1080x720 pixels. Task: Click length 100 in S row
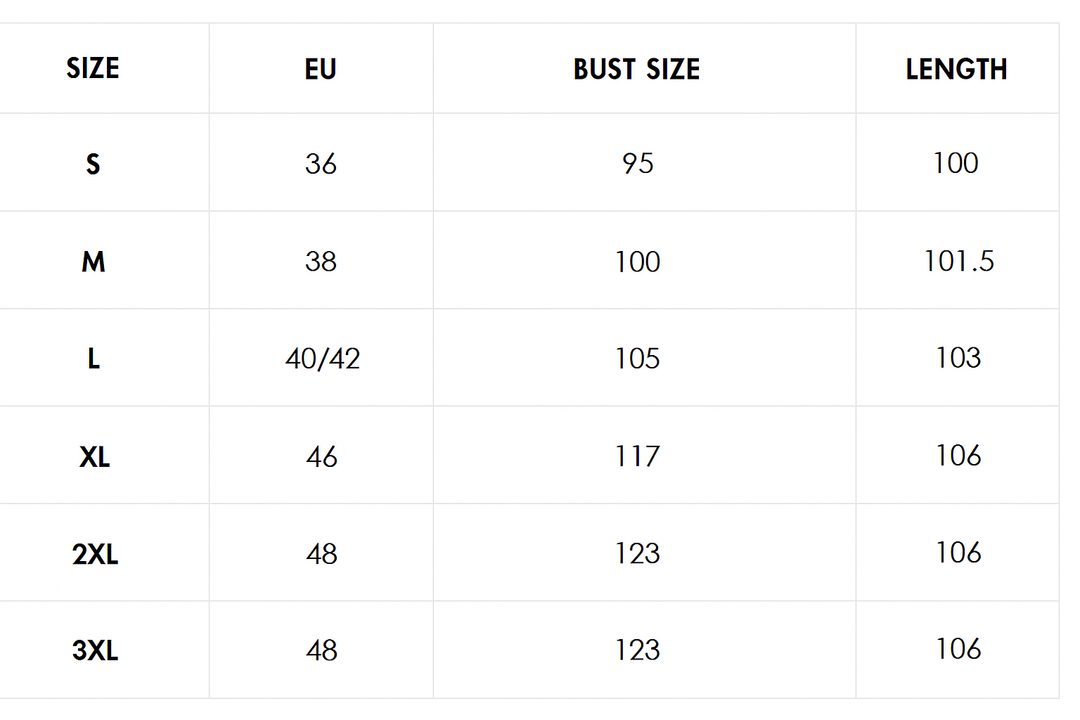point(956,163)
